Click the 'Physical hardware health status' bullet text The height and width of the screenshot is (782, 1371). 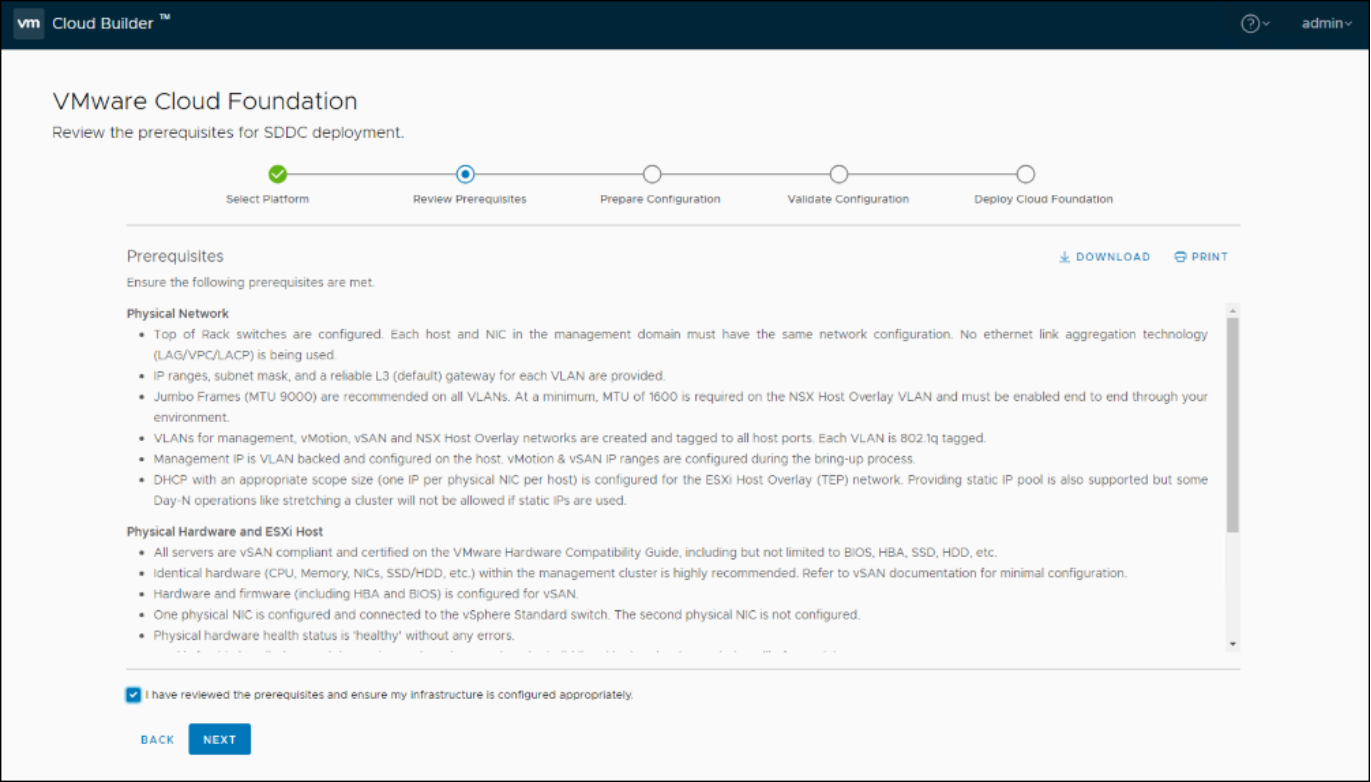point(334,636)
